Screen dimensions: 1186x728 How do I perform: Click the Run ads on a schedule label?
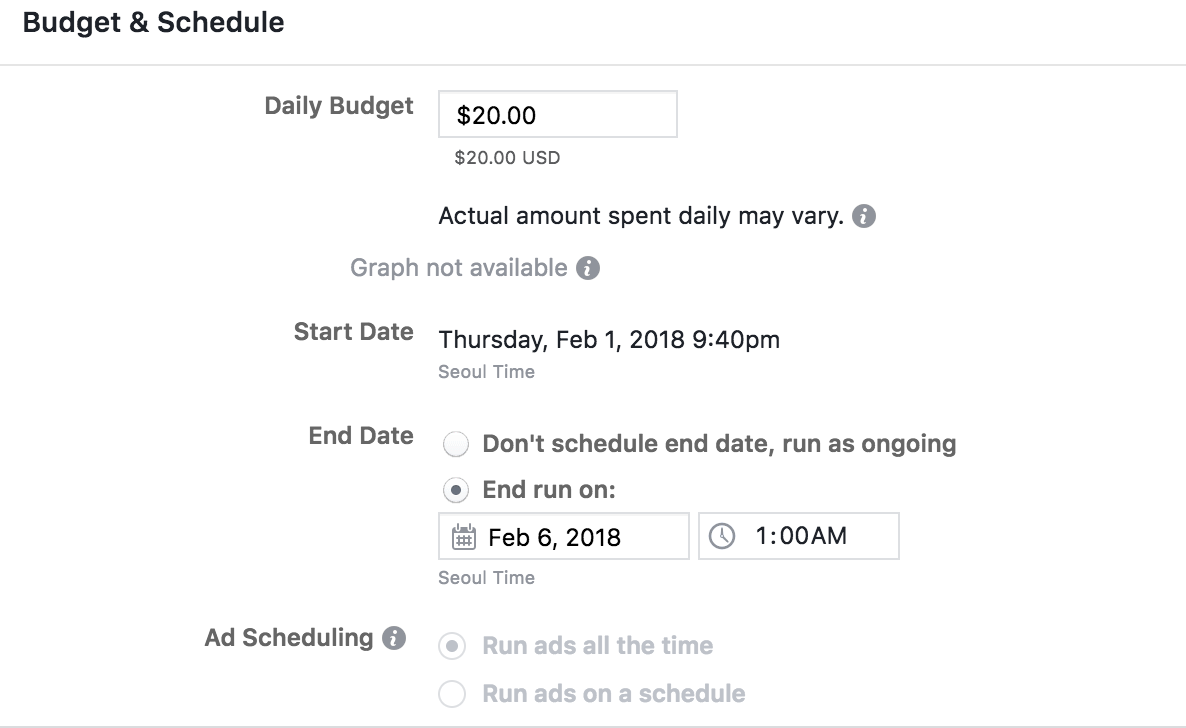coord(613,693)
